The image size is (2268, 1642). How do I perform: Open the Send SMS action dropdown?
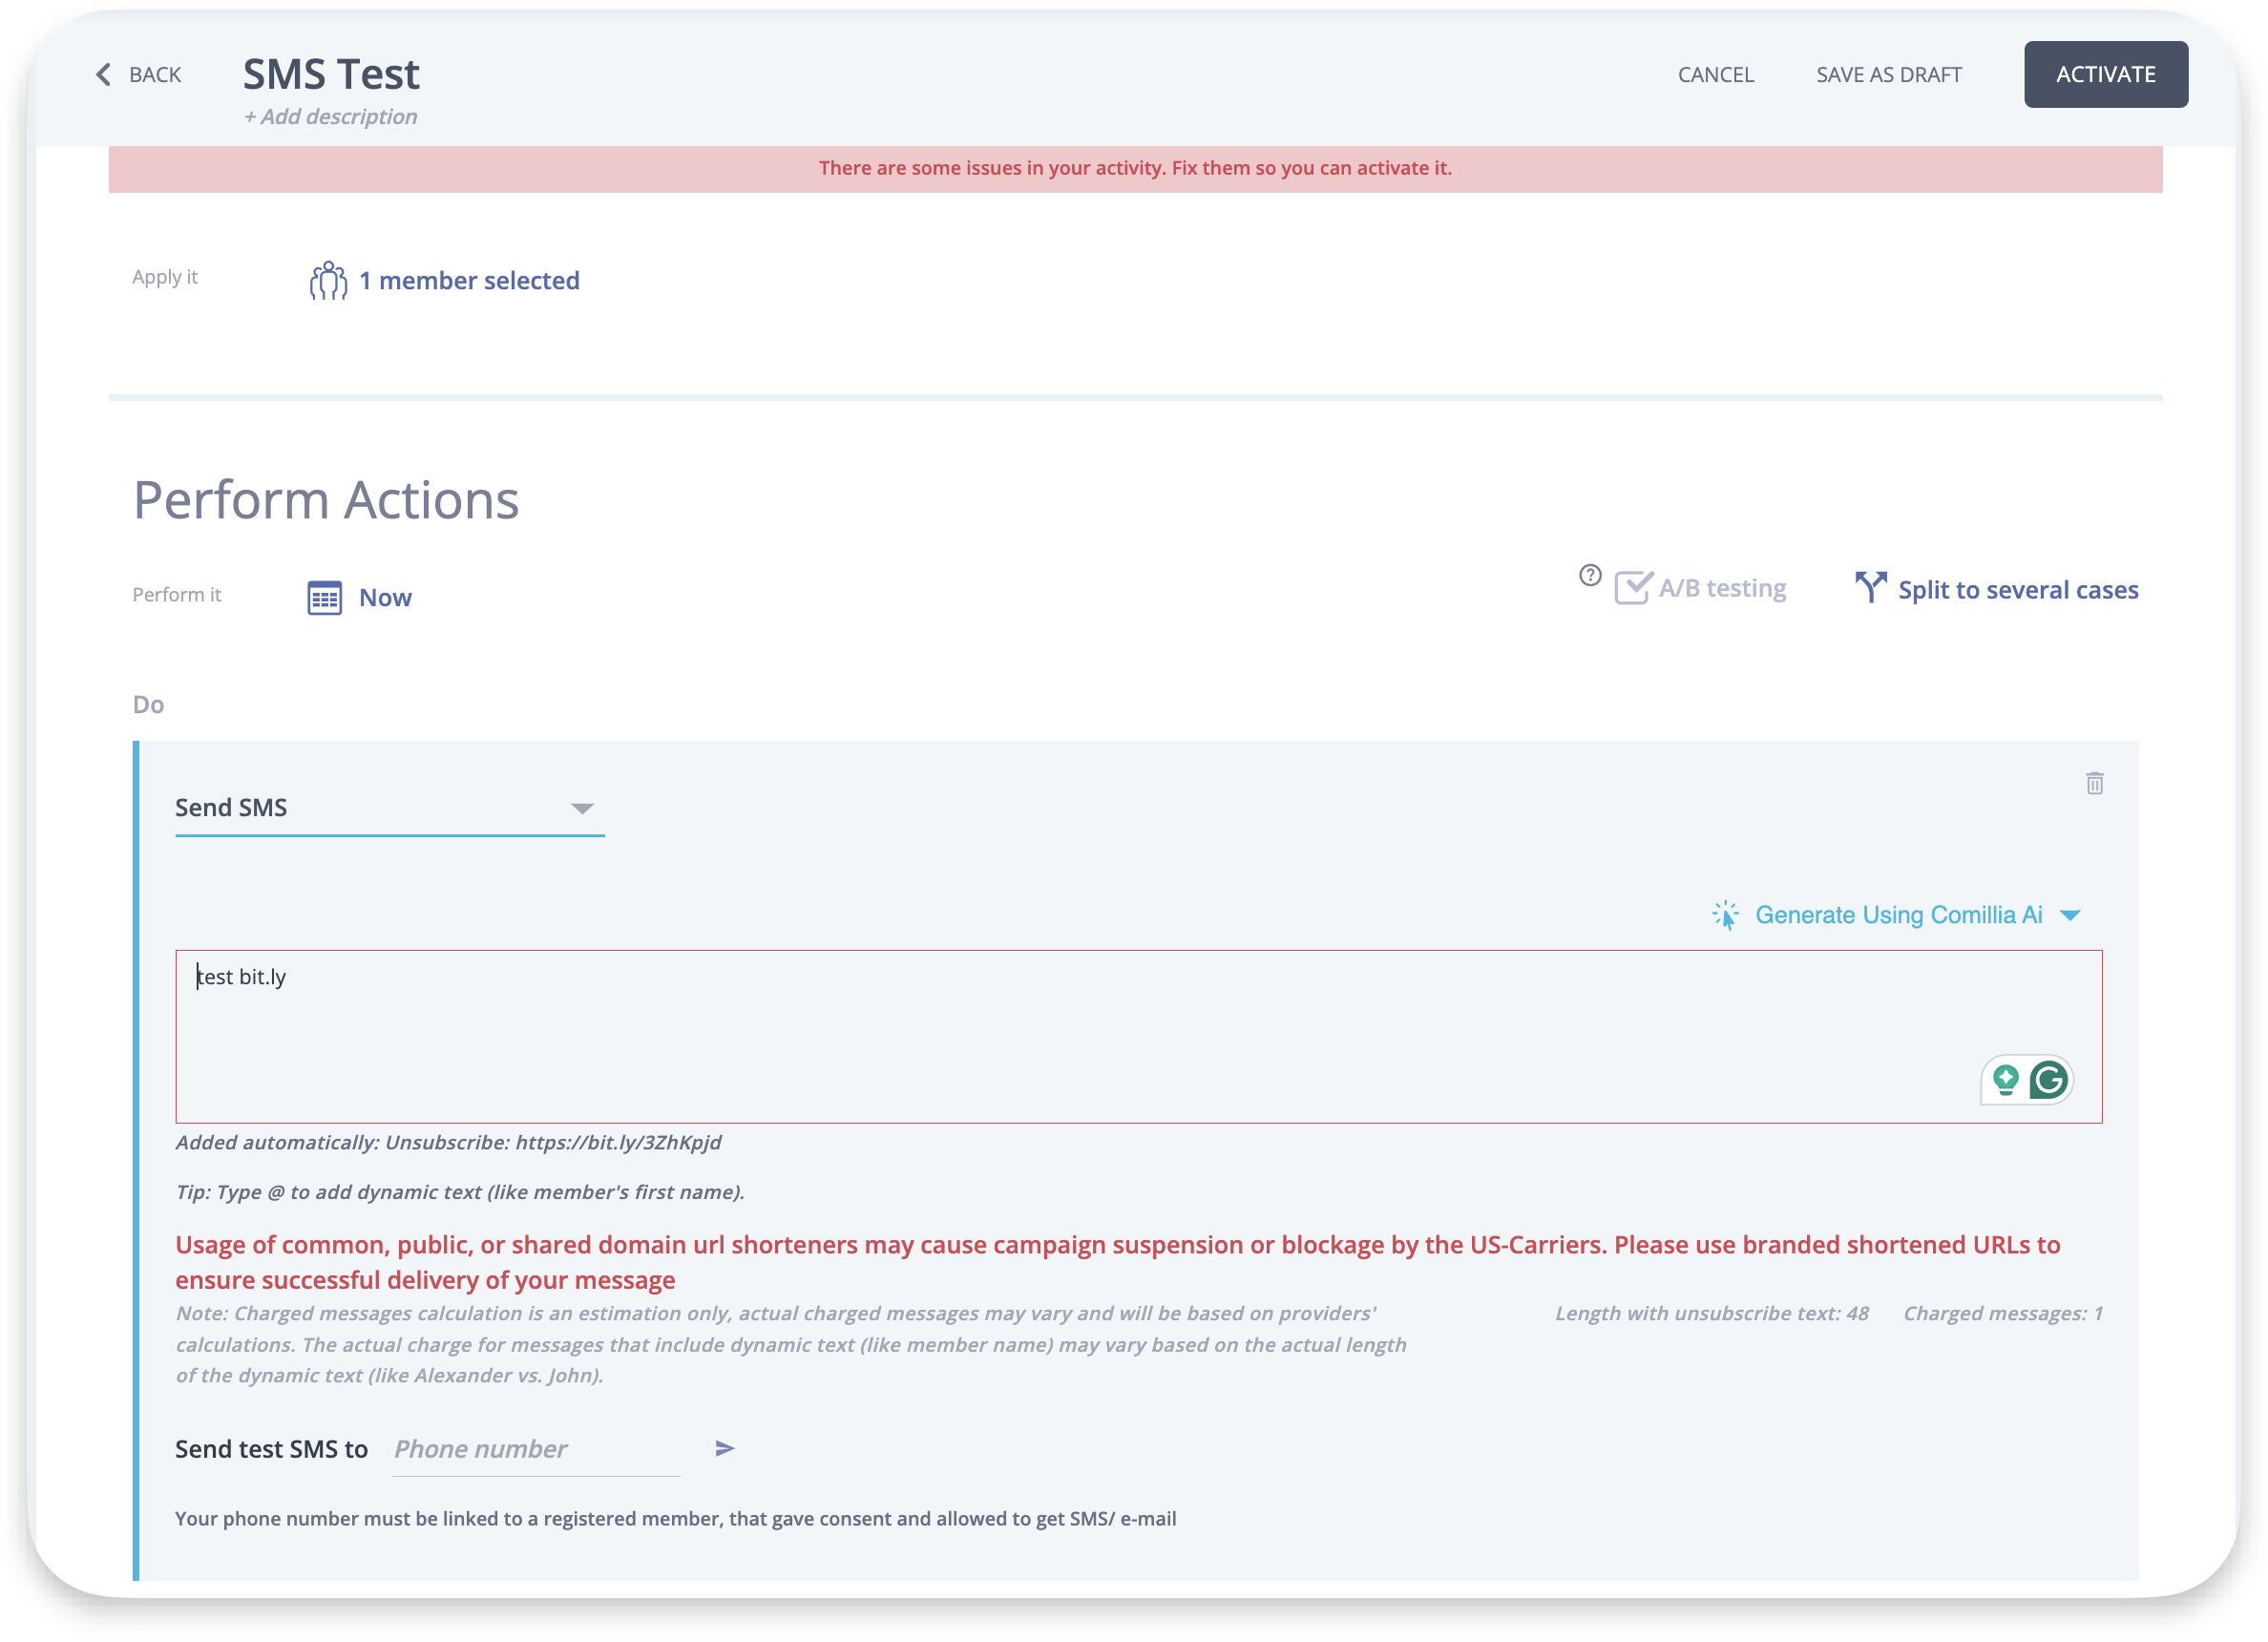pyautogui.click(x=389, y=808)
